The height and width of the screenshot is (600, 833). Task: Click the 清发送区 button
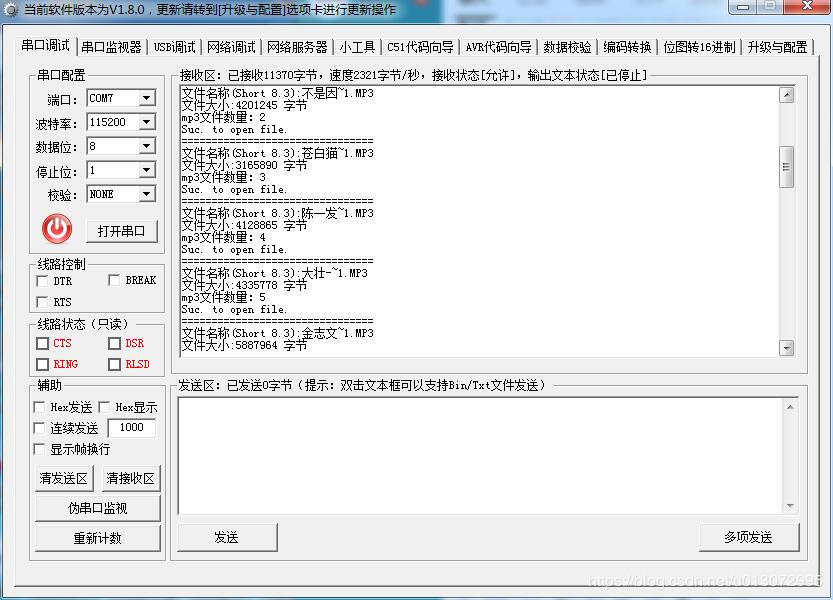click(x=64, y=478)
